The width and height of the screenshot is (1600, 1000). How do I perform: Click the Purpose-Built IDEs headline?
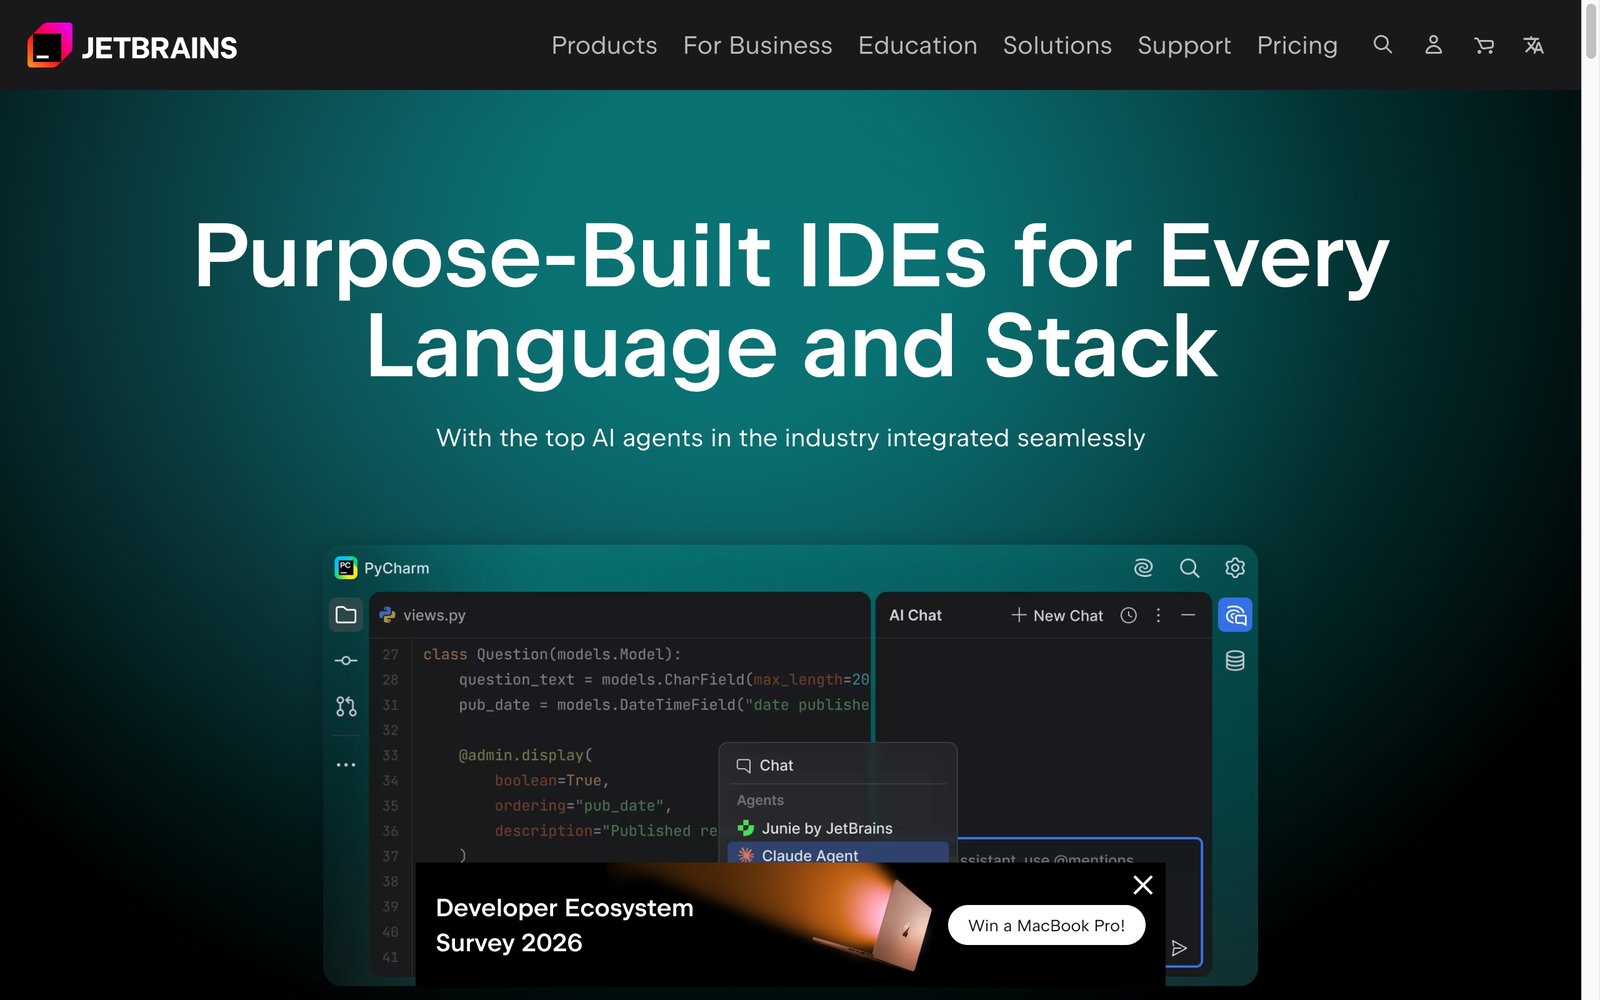(x=791, y=300)
